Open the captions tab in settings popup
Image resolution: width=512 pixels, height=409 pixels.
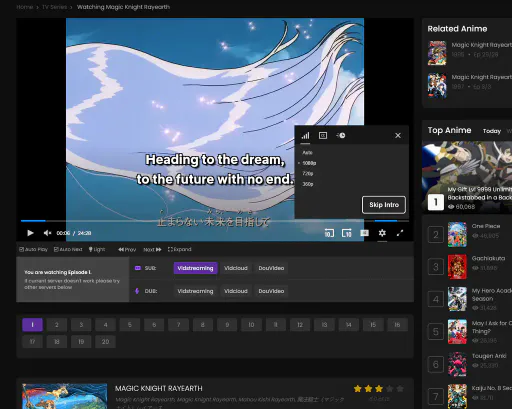tap(323, 136)
